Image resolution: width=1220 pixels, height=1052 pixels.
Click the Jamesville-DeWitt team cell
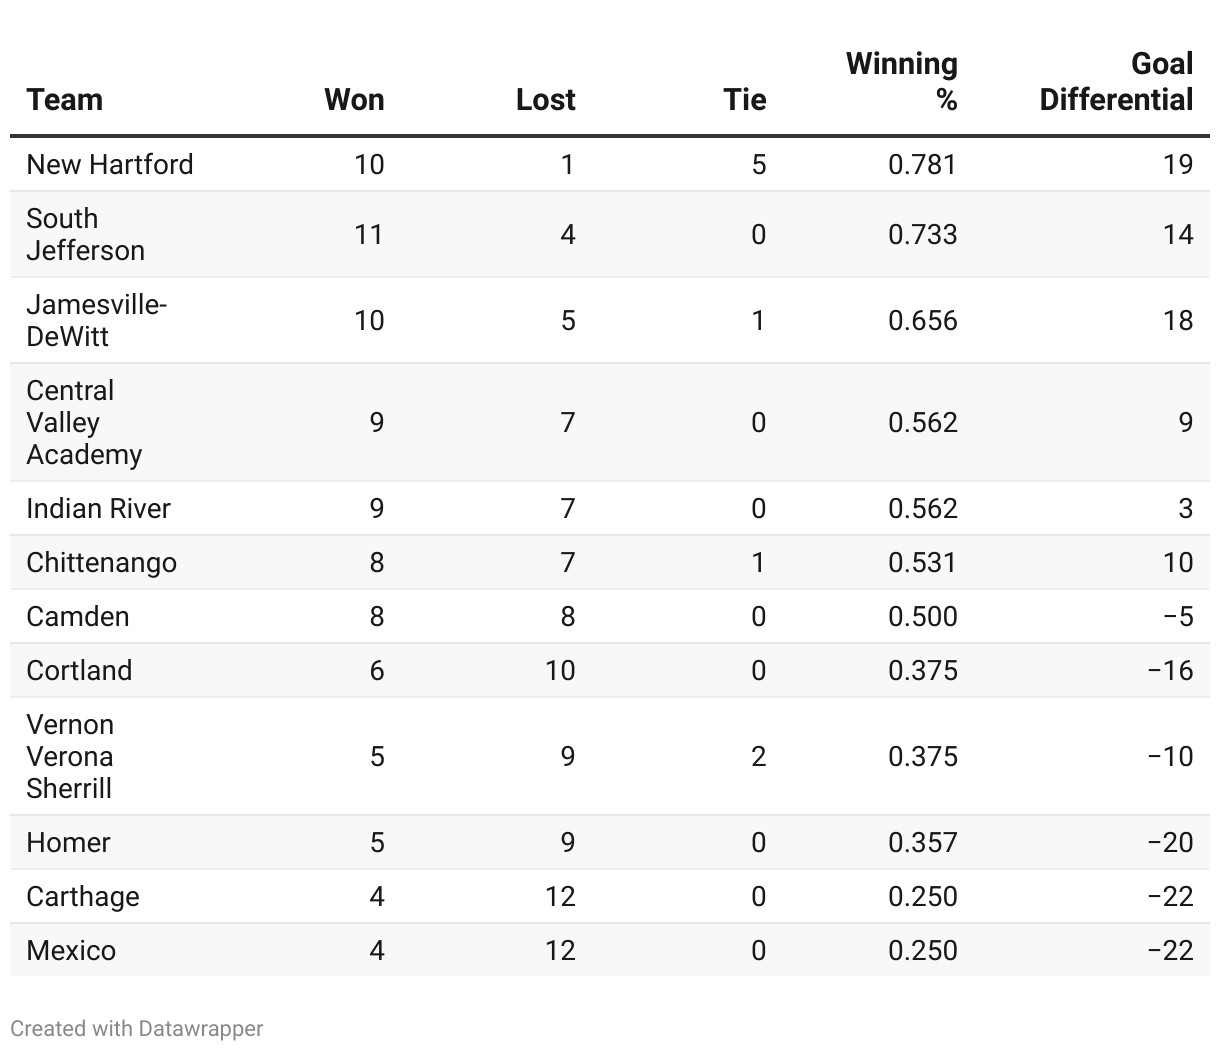96,320
